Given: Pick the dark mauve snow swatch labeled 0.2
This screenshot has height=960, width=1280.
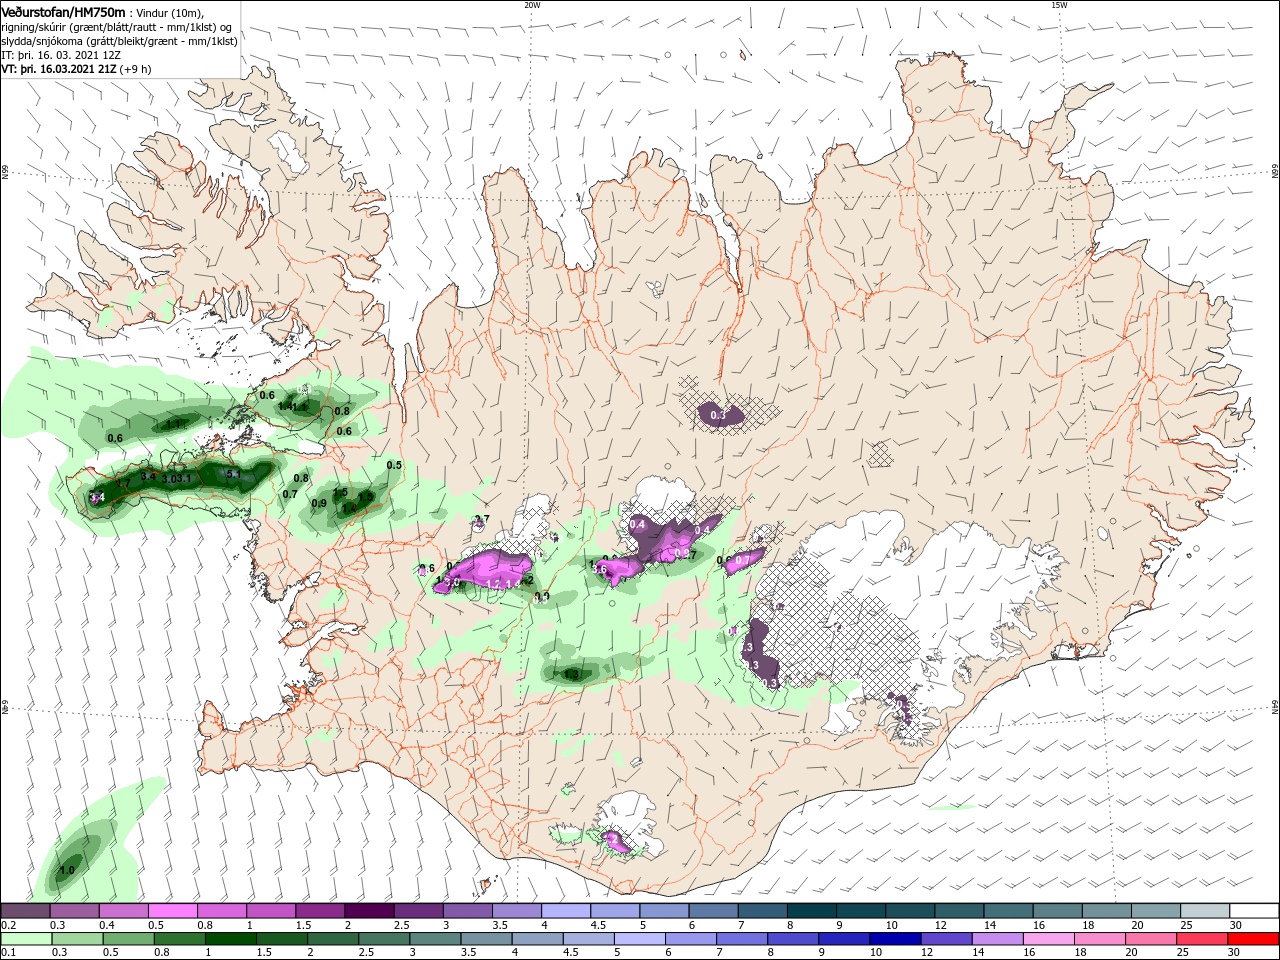Looking at the screenshot, I should [x=26, y=911].
